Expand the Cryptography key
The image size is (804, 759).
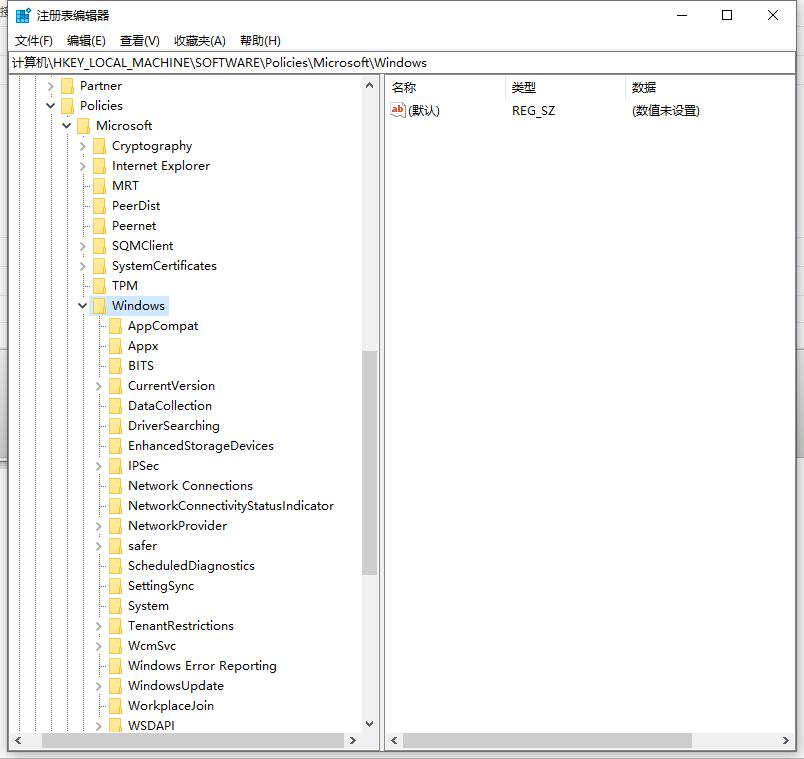click(x=83, y=146)
